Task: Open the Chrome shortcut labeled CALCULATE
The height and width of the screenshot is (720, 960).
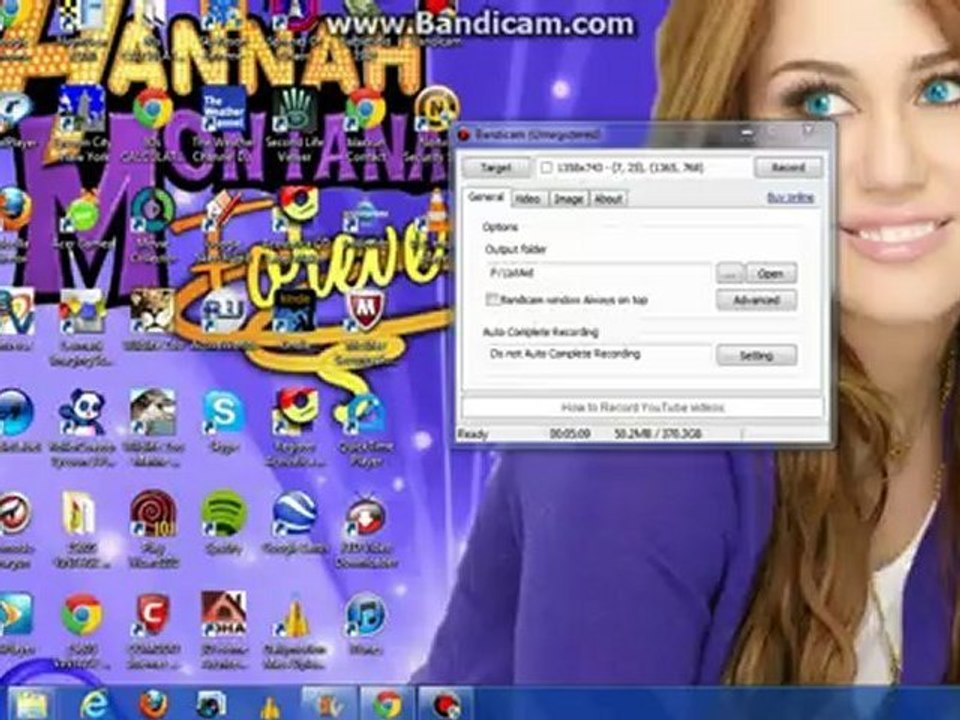Action: point(152,112)
